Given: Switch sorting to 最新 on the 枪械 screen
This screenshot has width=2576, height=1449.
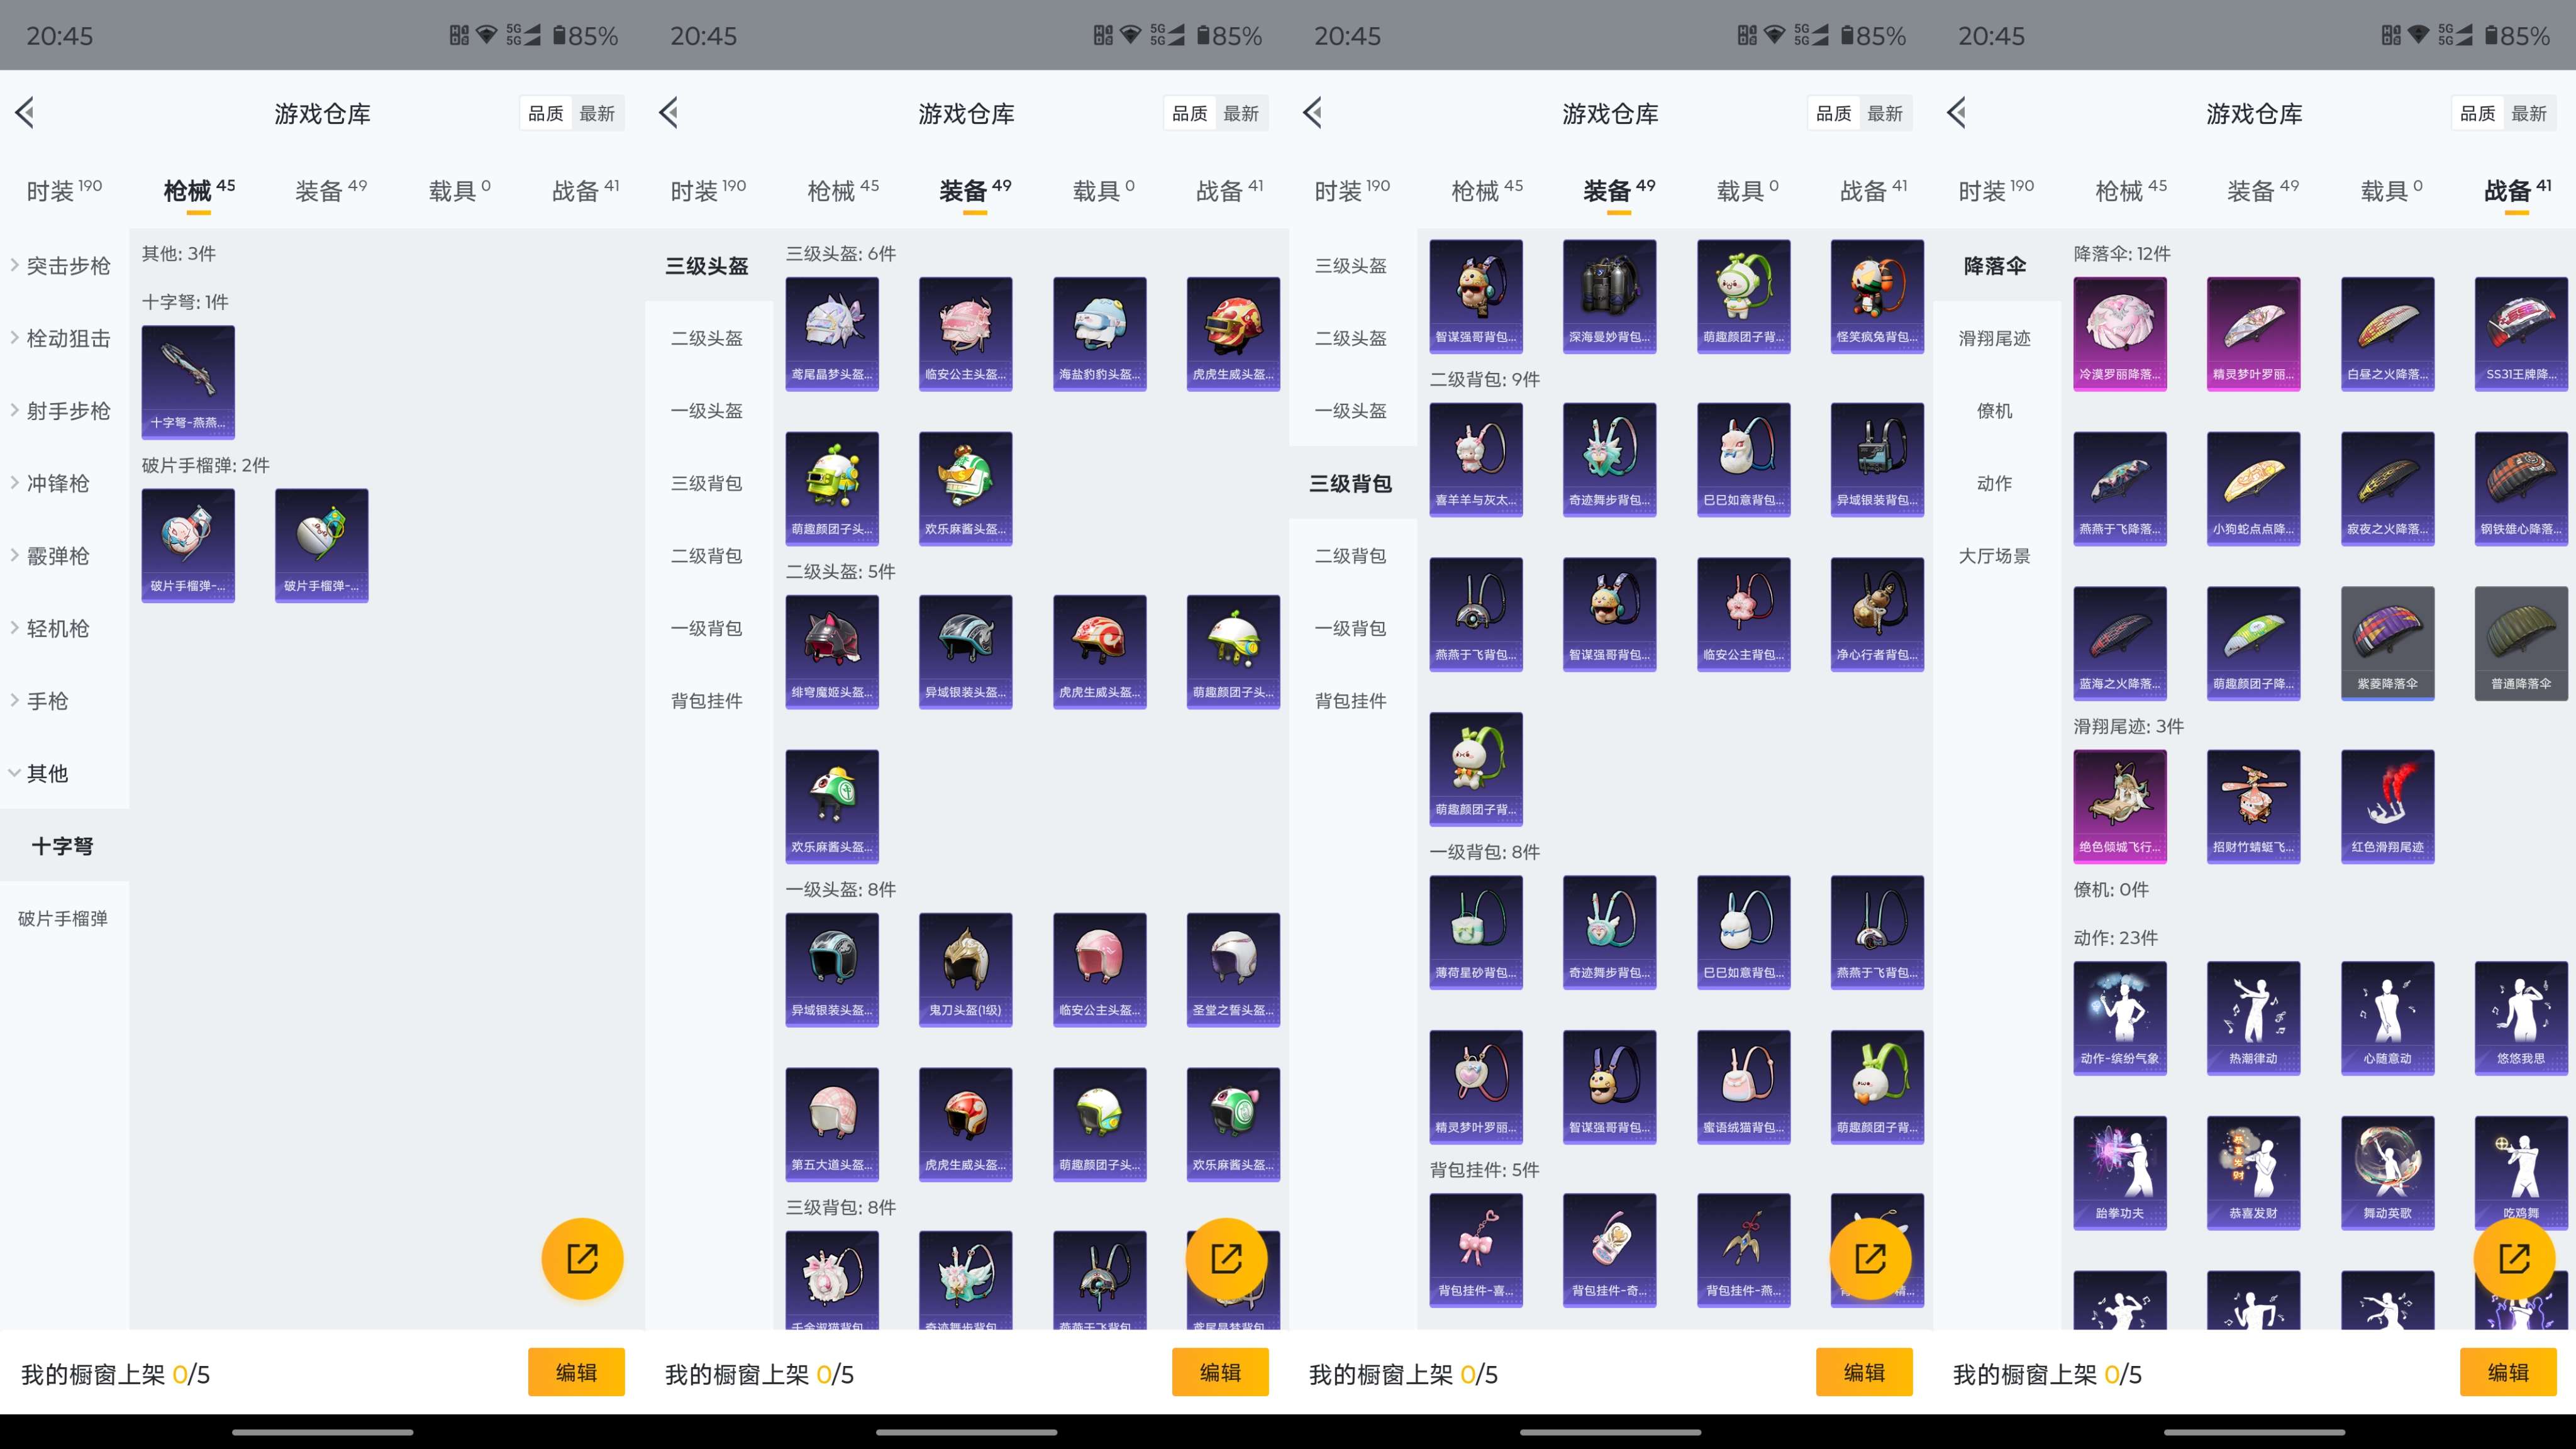Looking at the screenshot, I should coord(597,113).
